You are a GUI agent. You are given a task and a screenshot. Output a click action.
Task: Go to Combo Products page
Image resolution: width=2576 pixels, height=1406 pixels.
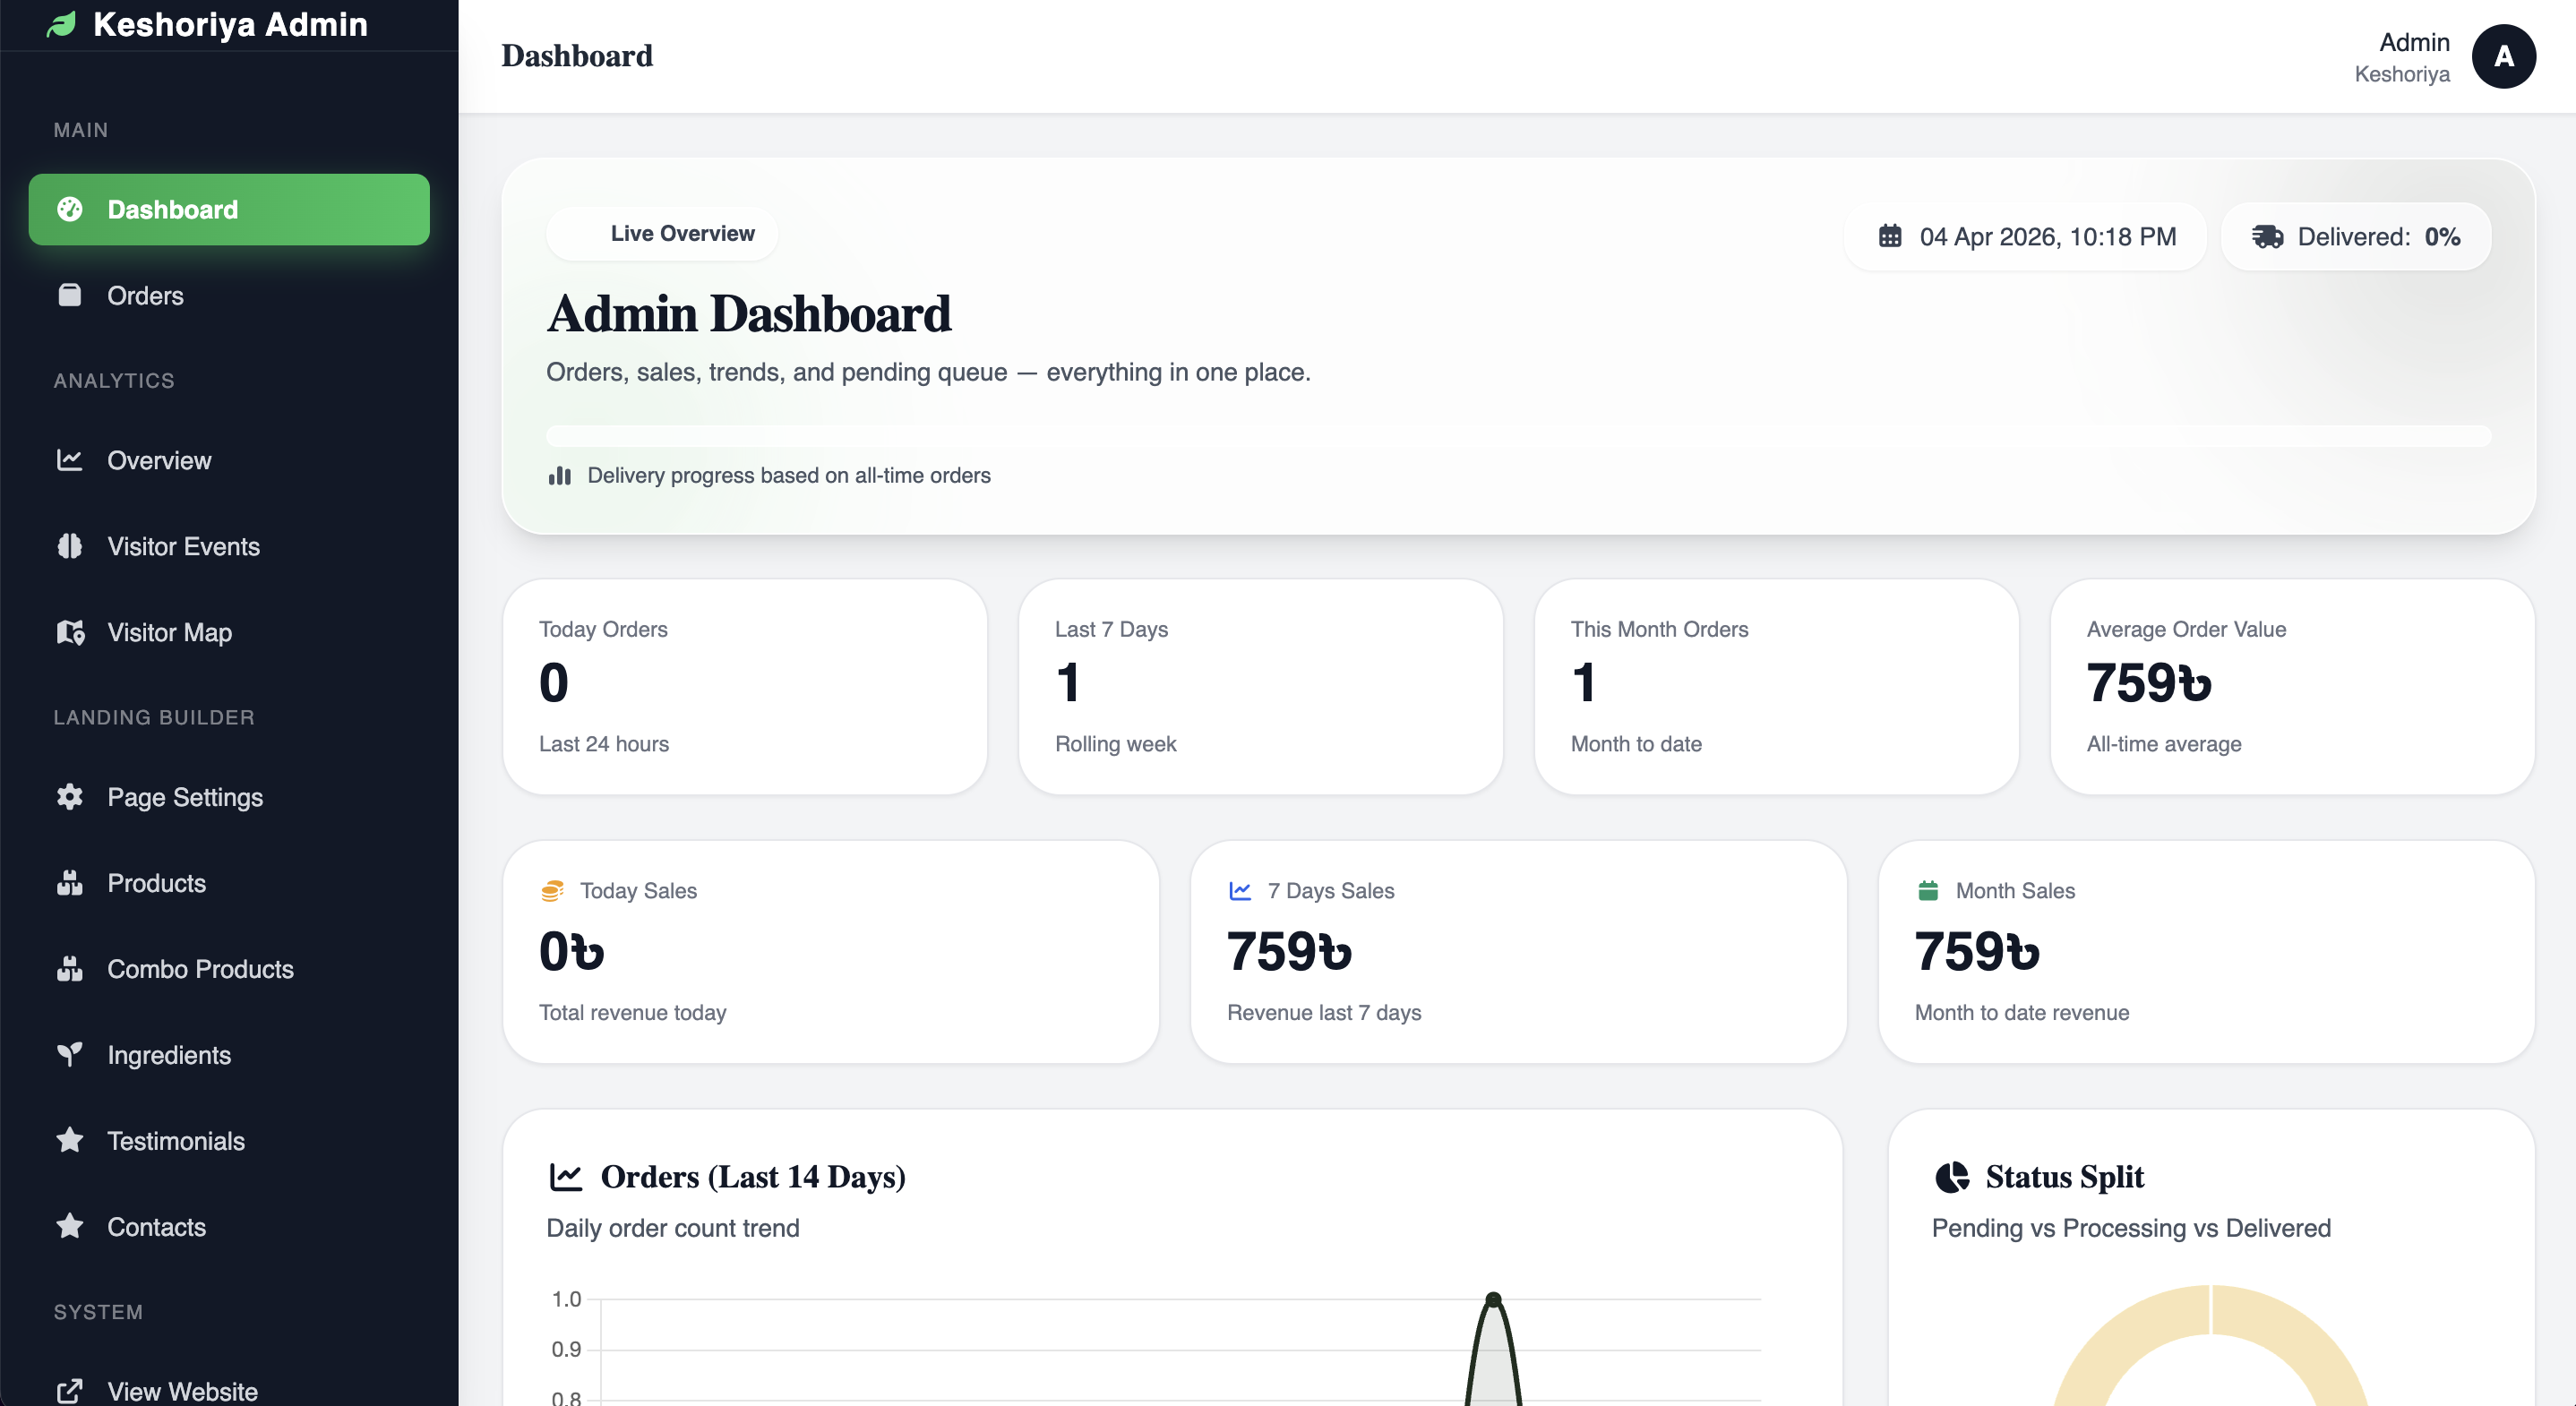(200, 969)
